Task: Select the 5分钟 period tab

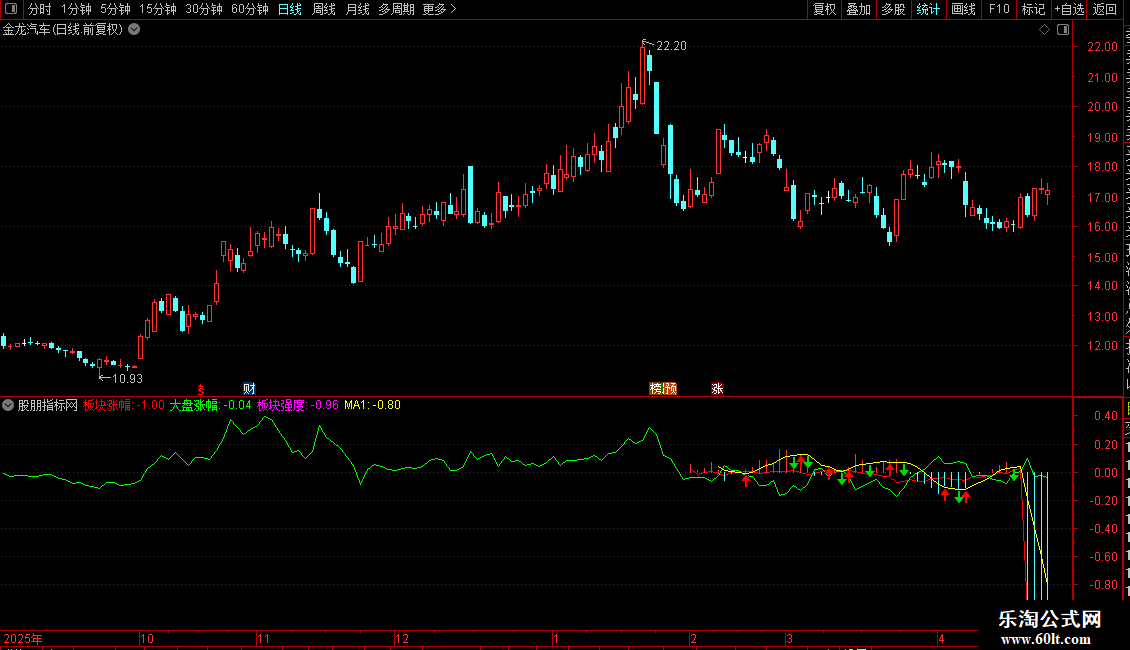Action: 115,9
